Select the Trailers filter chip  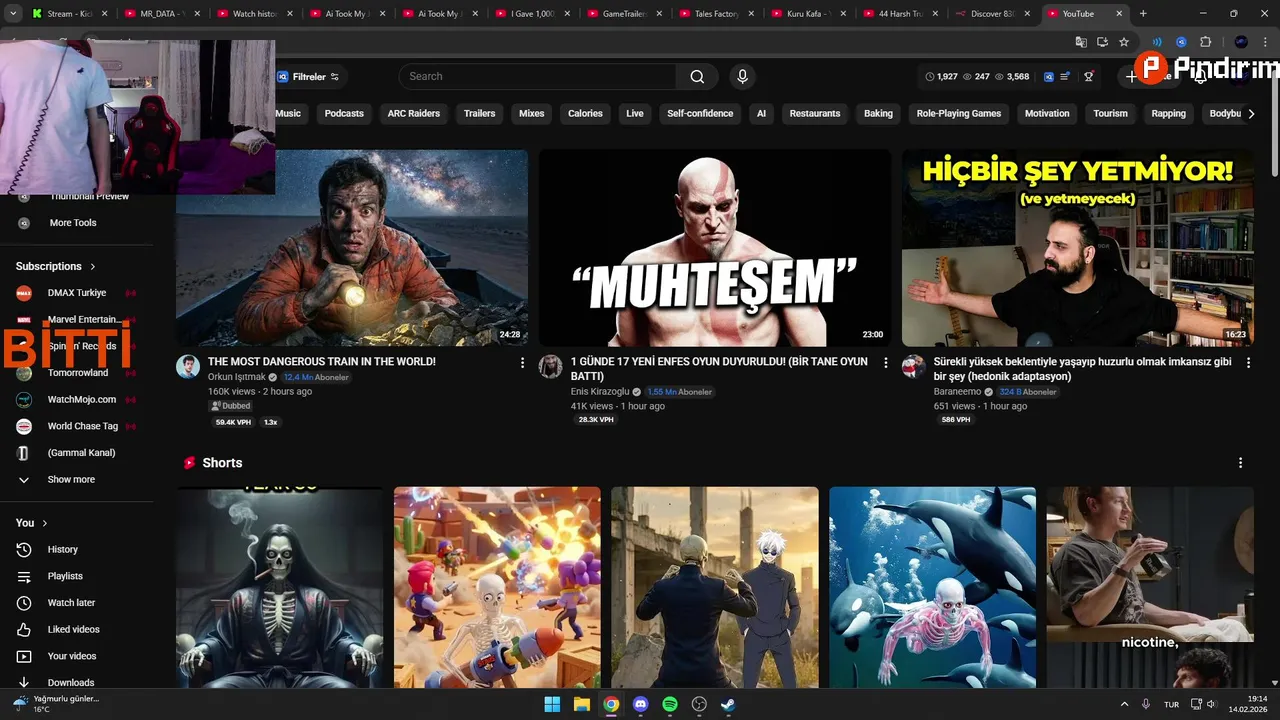(480, 114)
